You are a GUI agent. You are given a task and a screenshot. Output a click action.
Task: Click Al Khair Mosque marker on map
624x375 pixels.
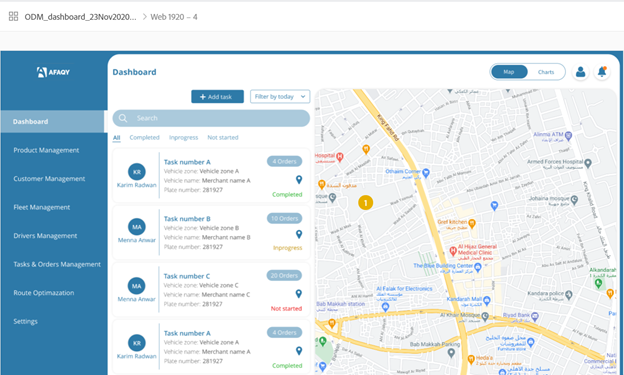pyautogui.click(x=485, y=316)
